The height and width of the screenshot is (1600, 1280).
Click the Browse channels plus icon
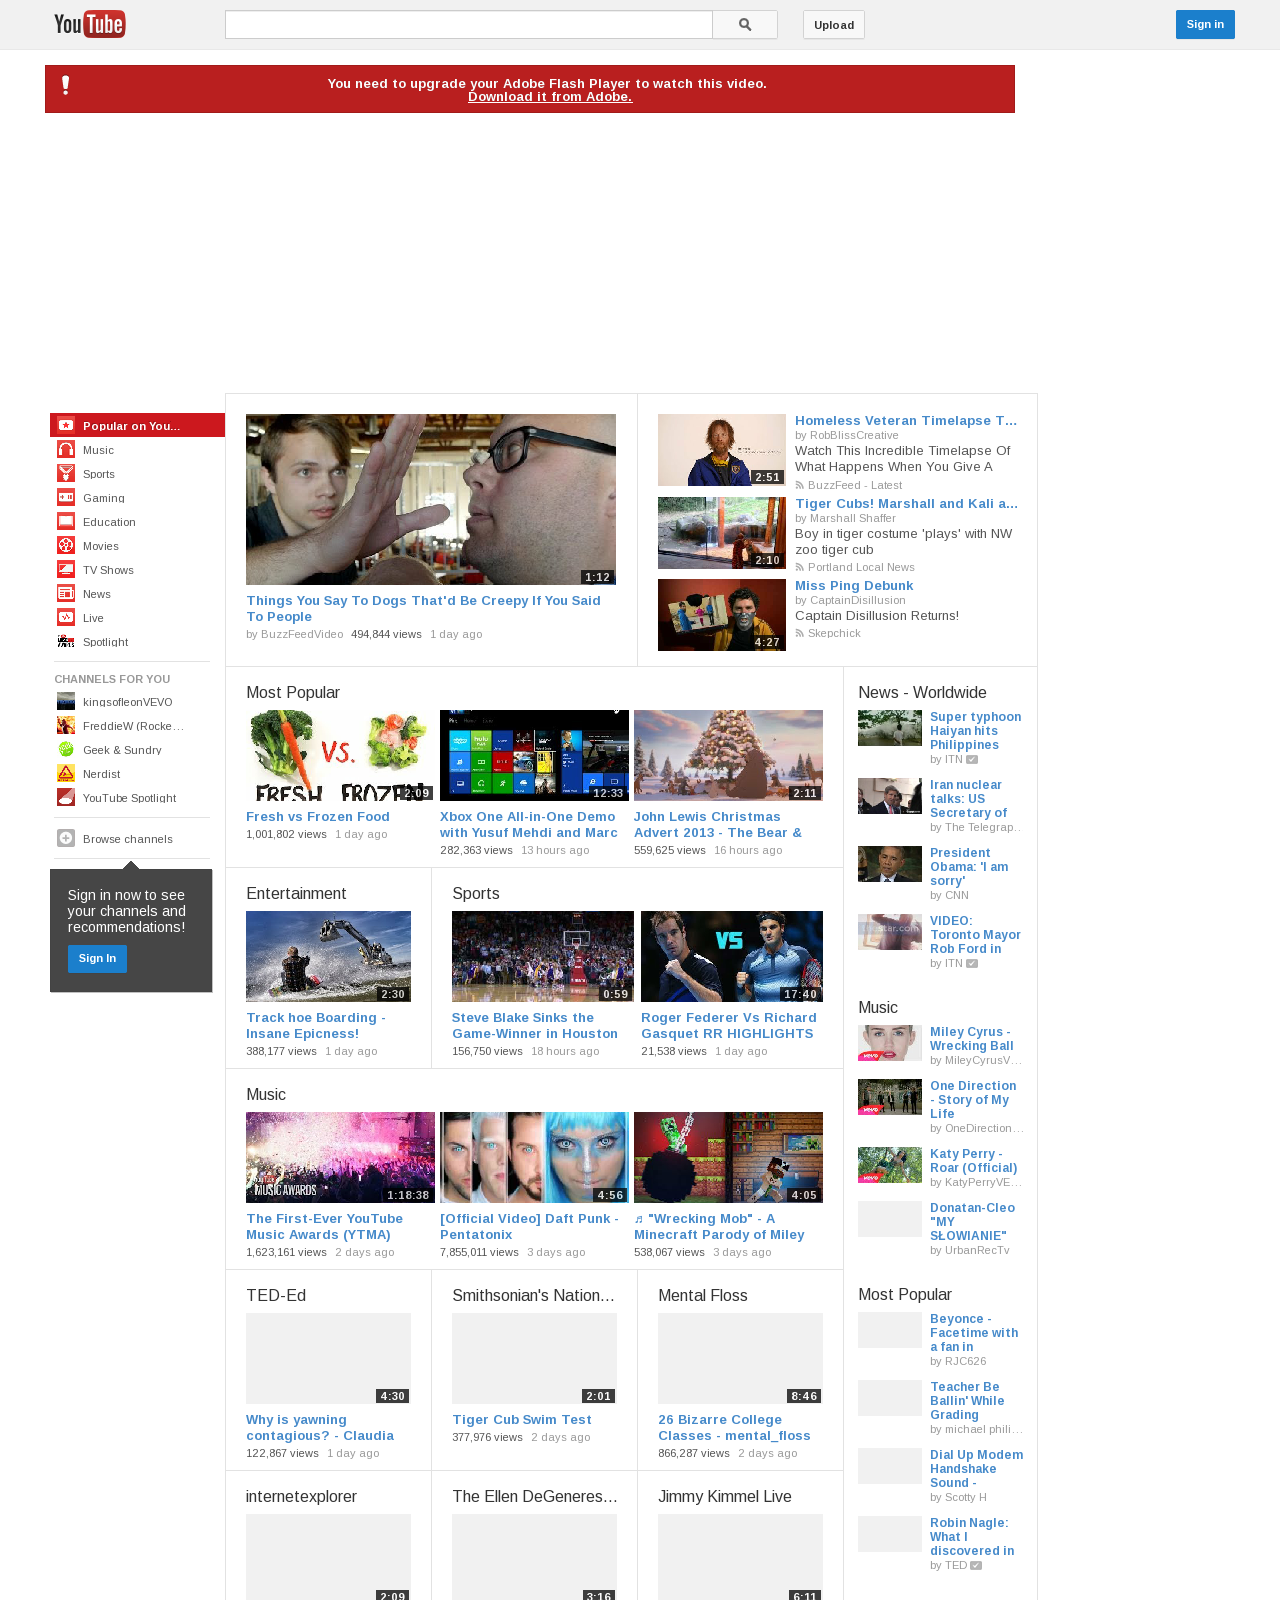66,838
